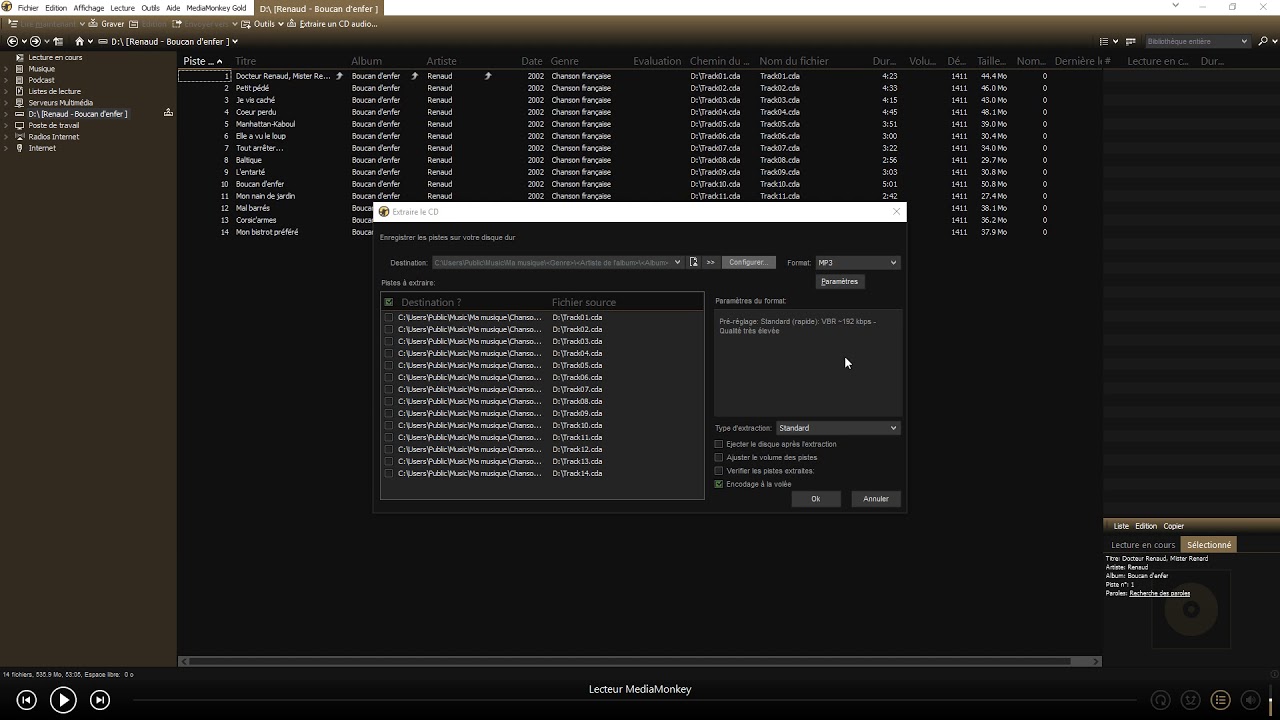
Task: Enable Ejecter le disque après l'extraction
Action: (x=718, y=444)
